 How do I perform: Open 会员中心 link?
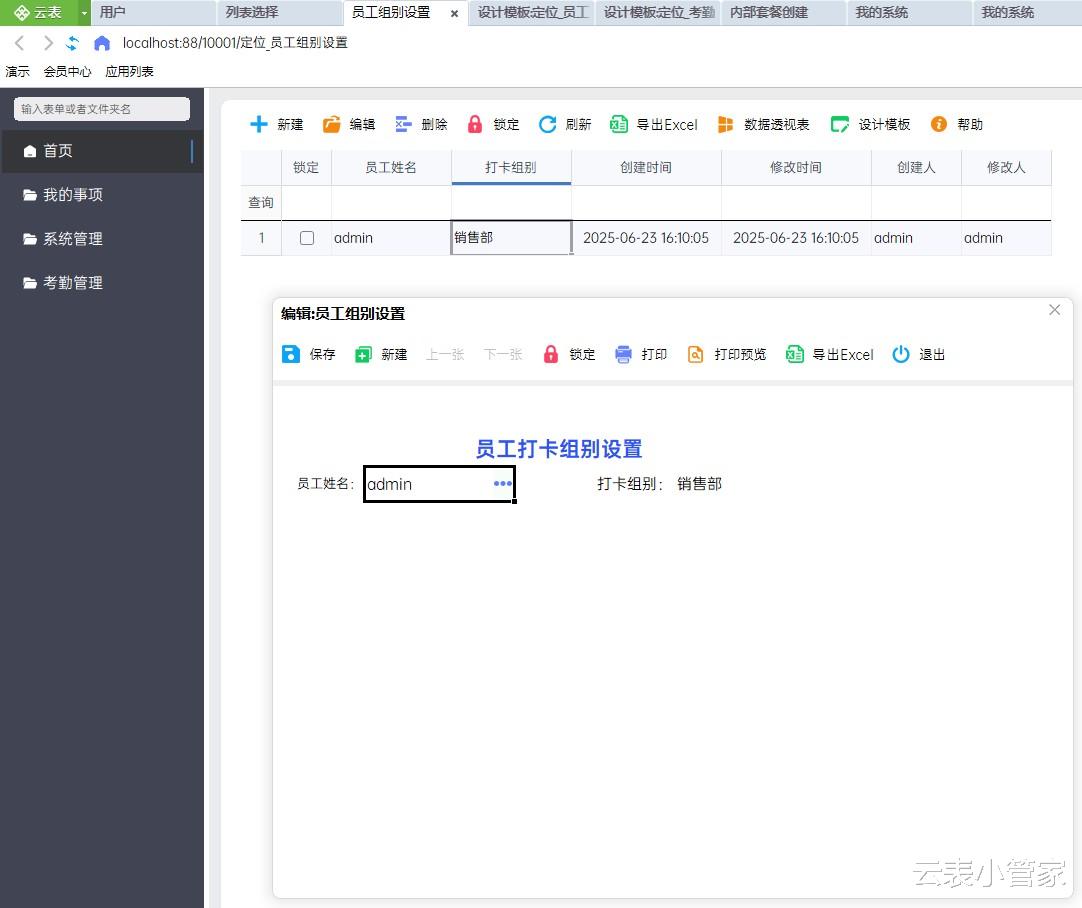tap(67, 71)
